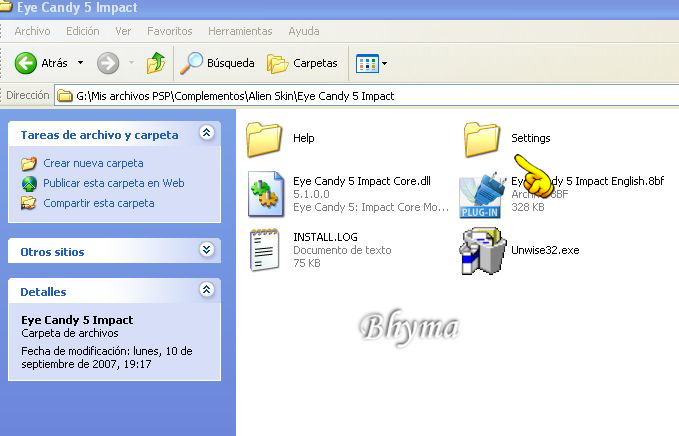The width and height of the screenshot is (679, 436).
Task: Open the Edición menu
Action: 83,31
